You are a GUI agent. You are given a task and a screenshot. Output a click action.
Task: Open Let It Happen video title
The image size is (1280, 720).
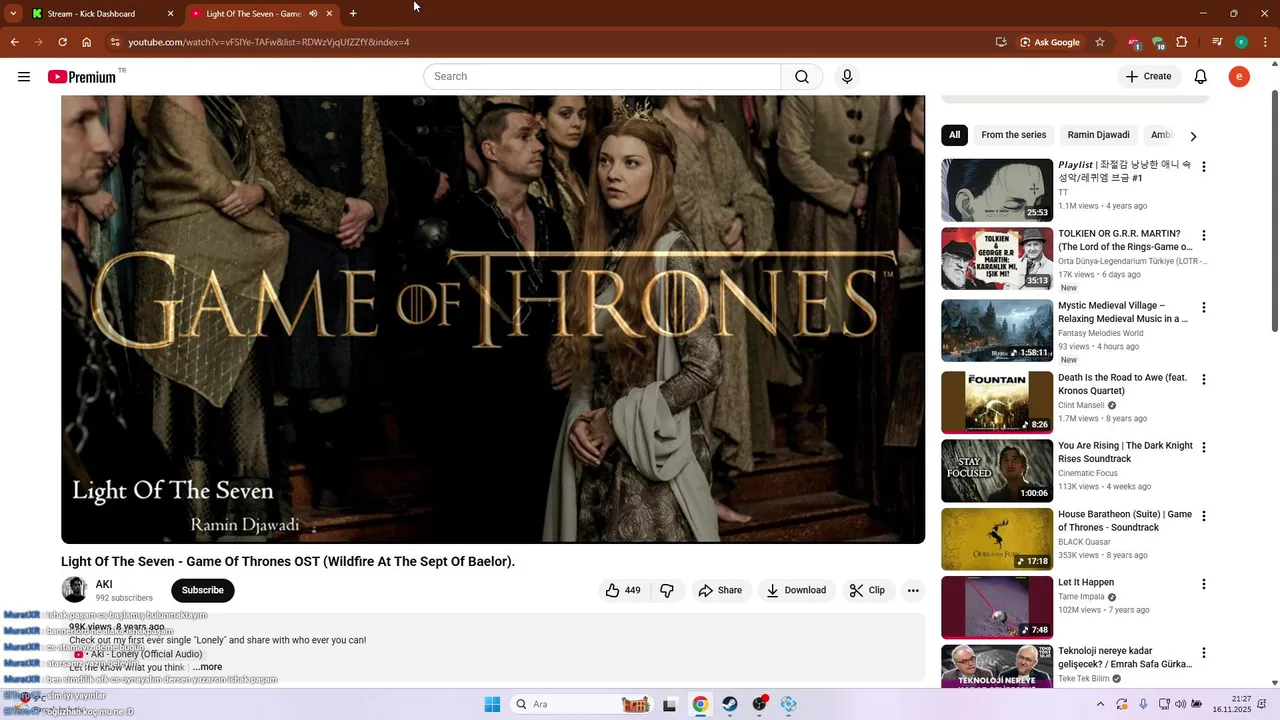click(1086, 582)
